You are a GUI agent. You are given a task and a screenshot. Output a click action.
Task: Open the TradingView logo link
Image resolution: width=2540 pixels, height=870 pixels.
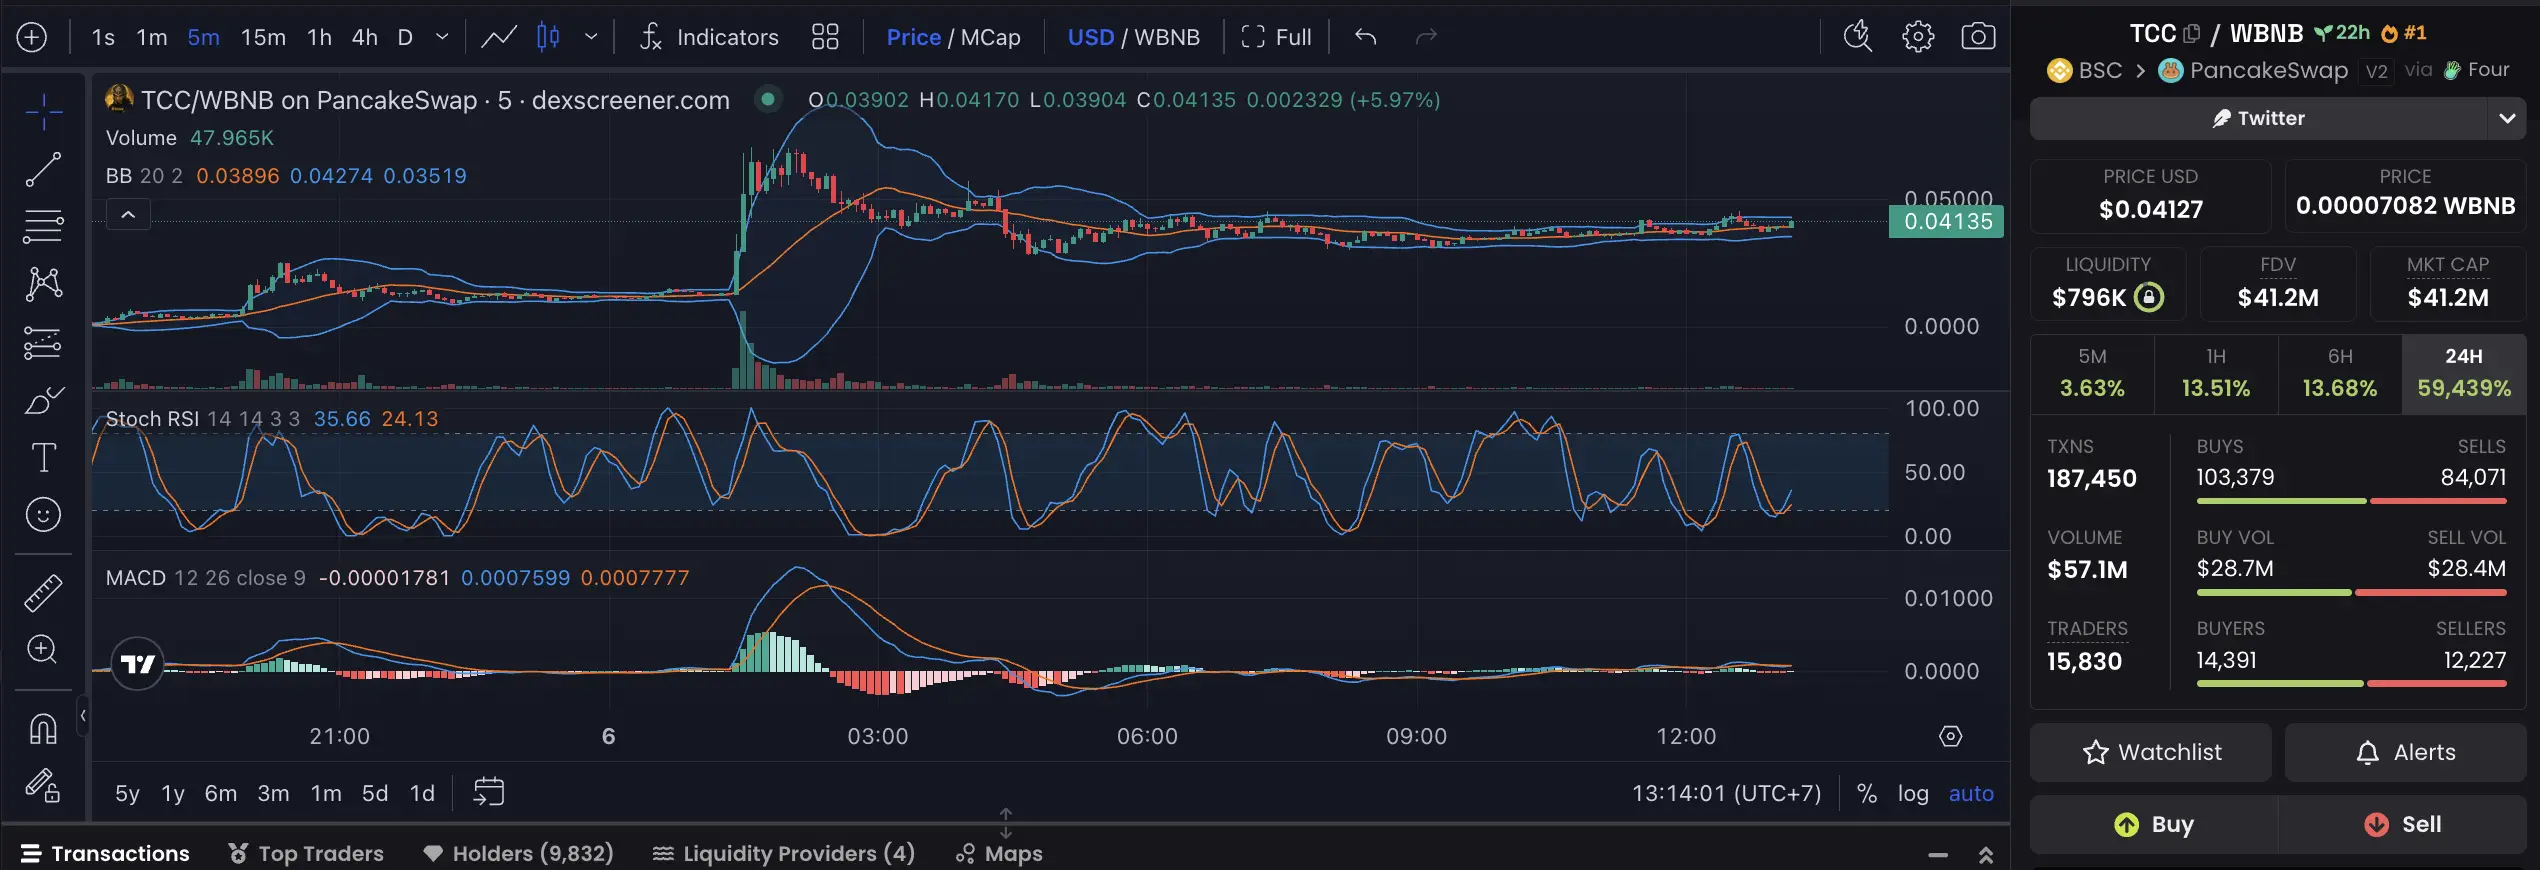point(137,664)
